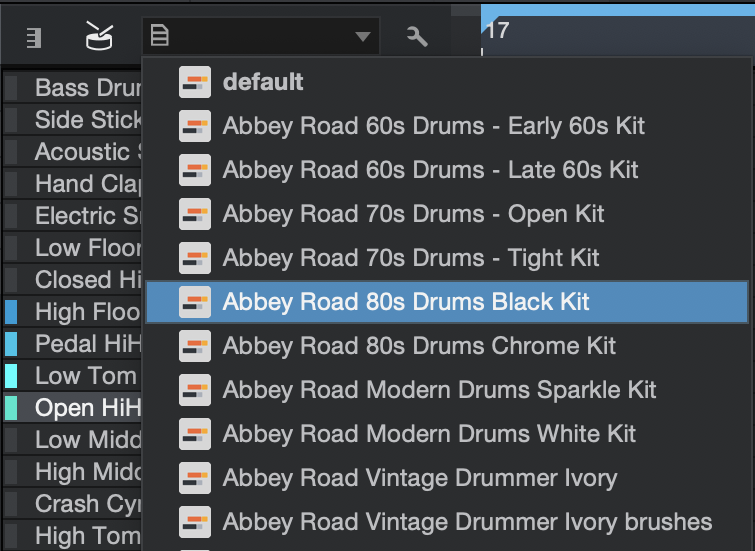
Task: Click the light blue swatch of Pedal HiHat
Action: click(x=11, y=344)
